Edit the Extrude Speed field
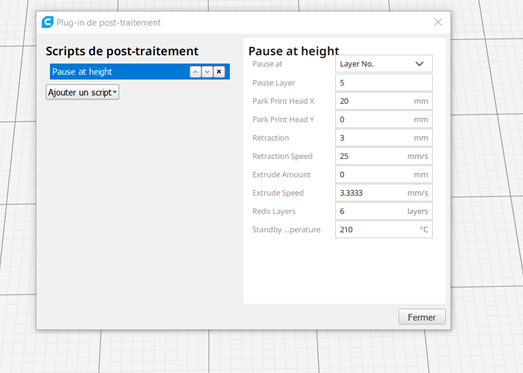This screenshot has width=523, height=373. point(384,193)
